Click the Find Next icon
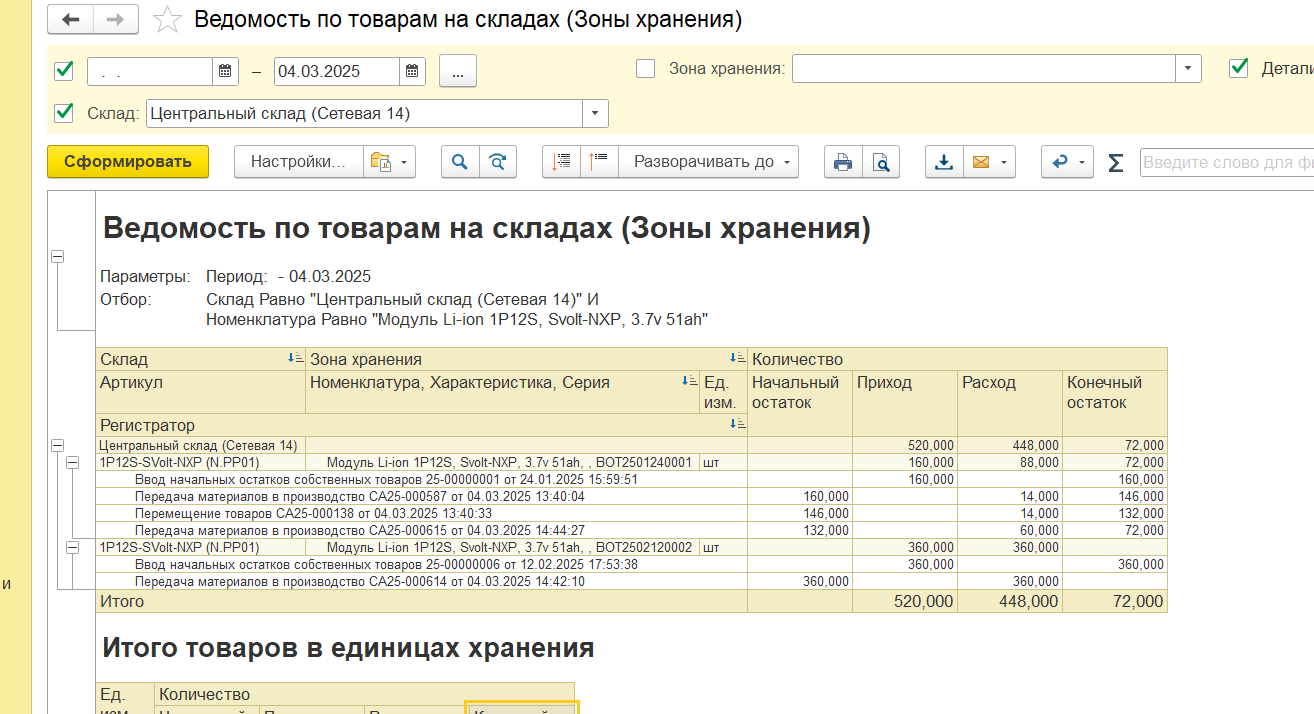 [498, 162]
